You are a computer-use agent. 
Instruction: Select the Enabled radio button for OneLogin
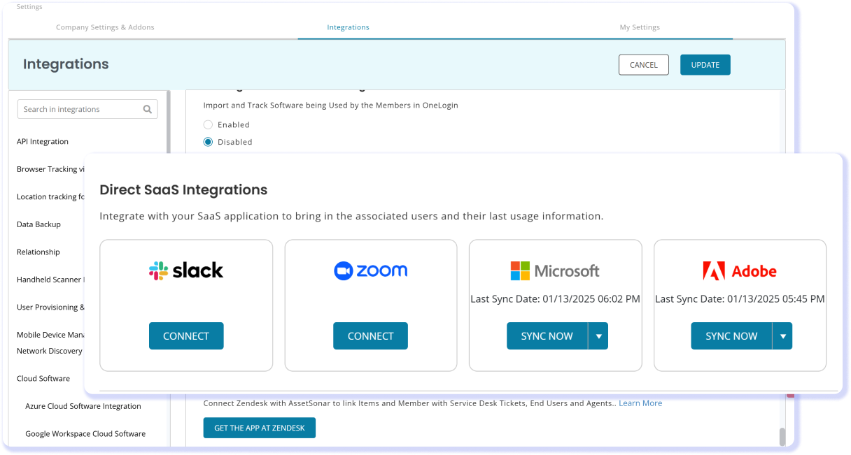click(x=208, y=124)
